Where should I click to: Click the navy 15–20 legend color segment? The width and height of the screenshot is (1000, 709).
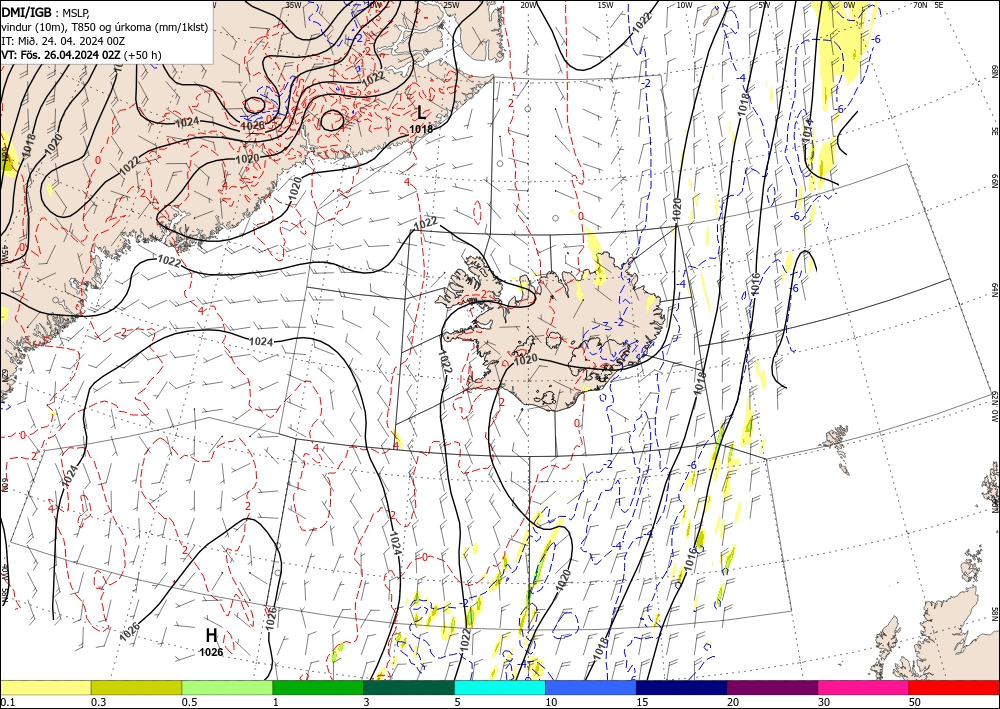(681, 687)
